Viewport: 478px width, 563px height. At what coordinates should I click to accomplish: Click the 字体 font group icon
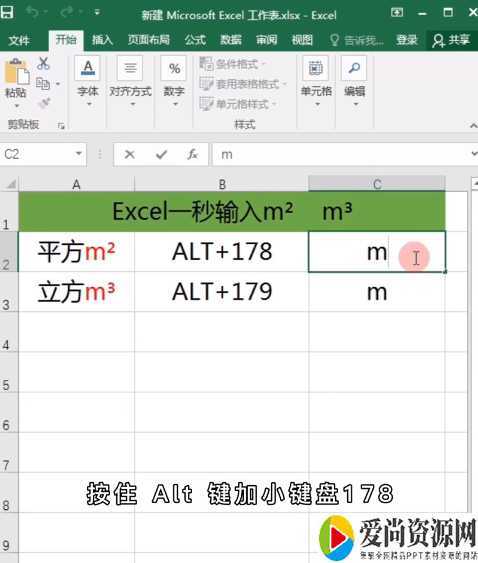pos(88,68)
